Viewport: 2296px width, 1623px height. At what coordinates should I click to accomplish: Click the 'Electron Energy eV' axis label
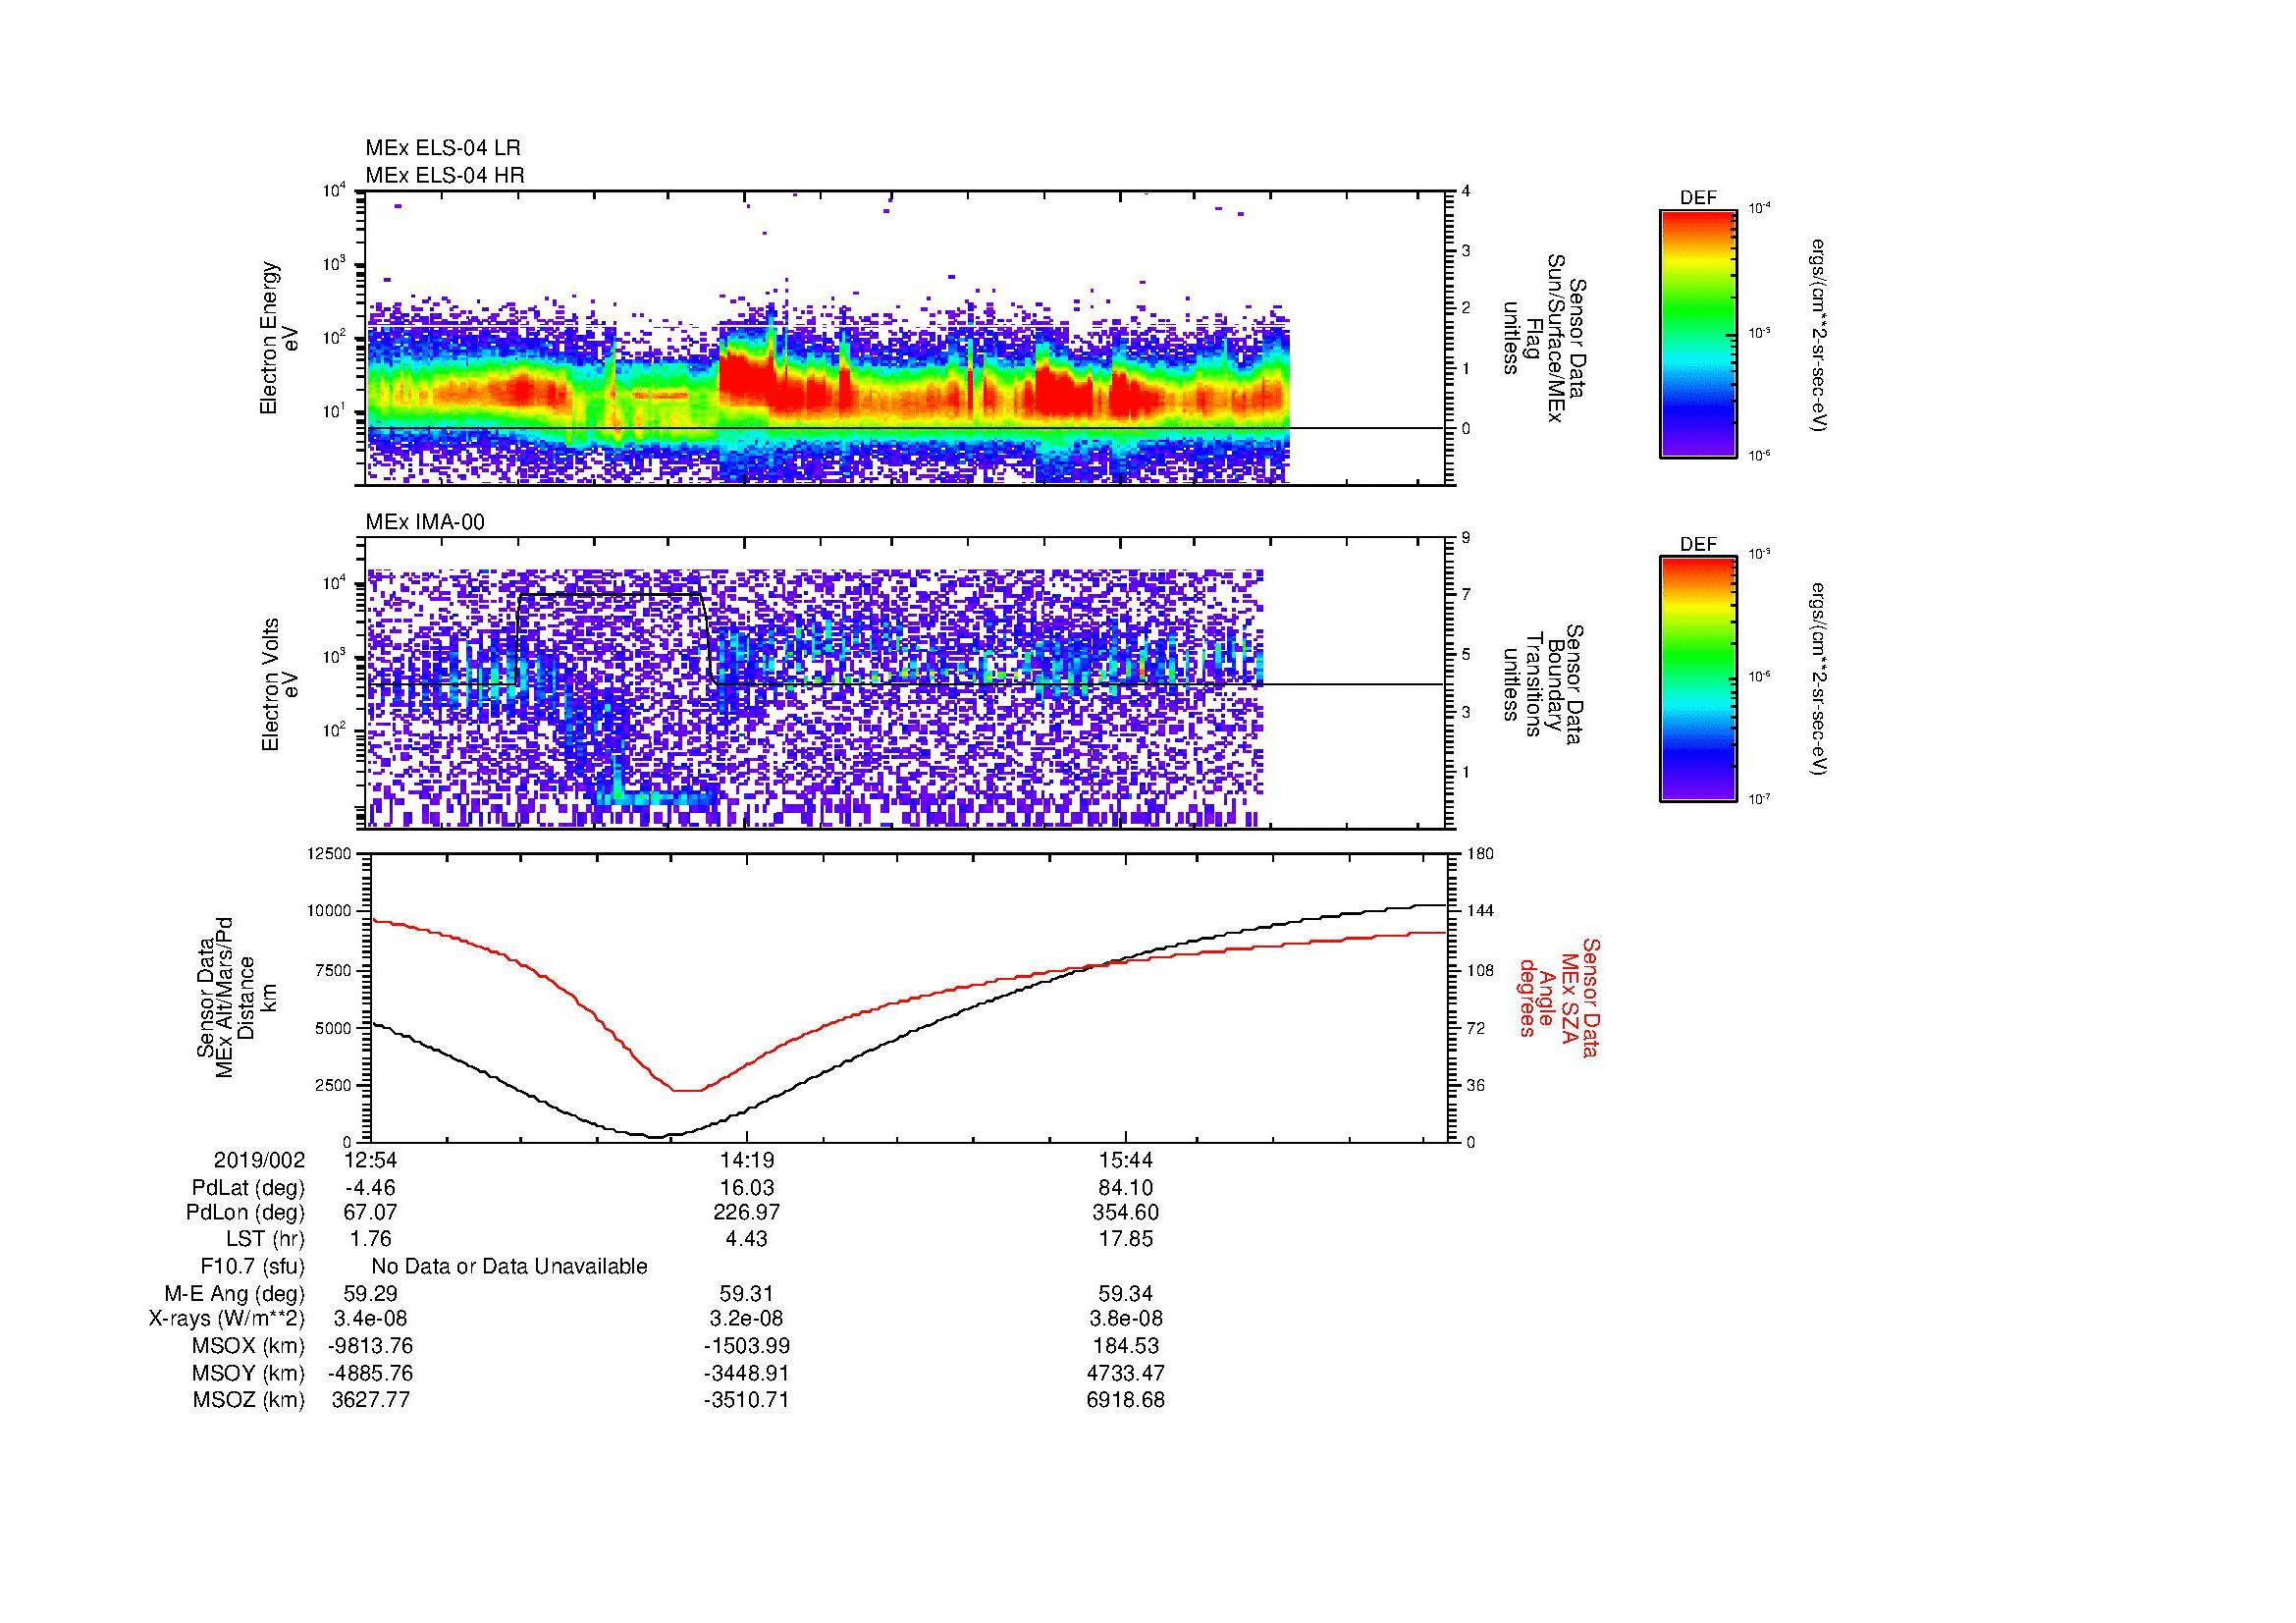[x=279, y=338]
